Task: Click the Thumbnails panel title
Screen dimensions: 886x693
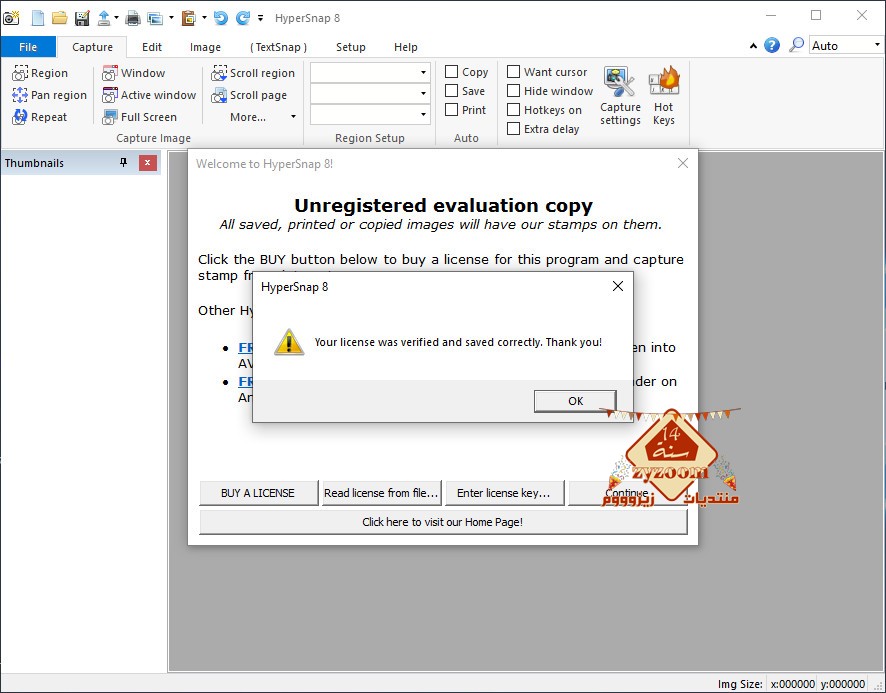Action: [x=34, y=163]
